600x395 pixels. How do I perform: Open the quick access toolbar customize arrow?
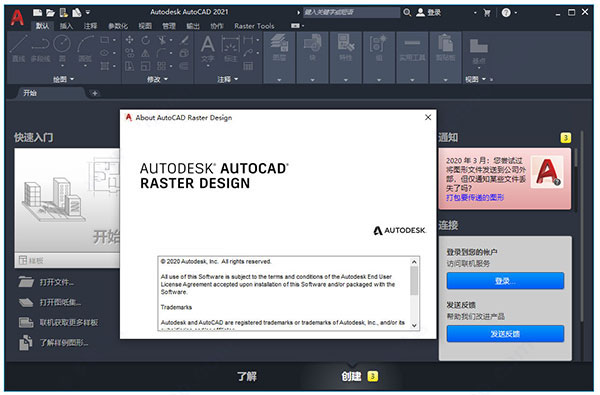88,13
